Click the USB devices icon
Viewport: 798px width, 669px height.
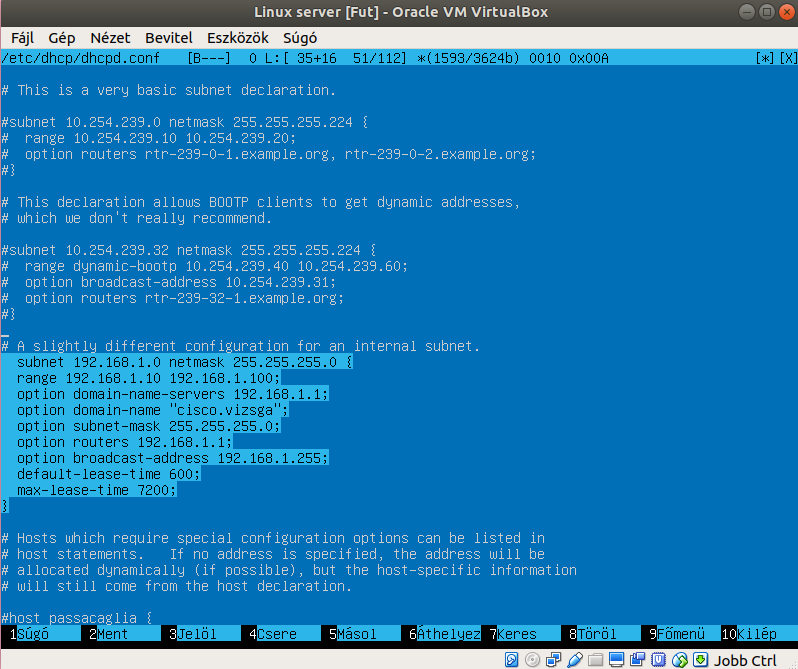575,660
